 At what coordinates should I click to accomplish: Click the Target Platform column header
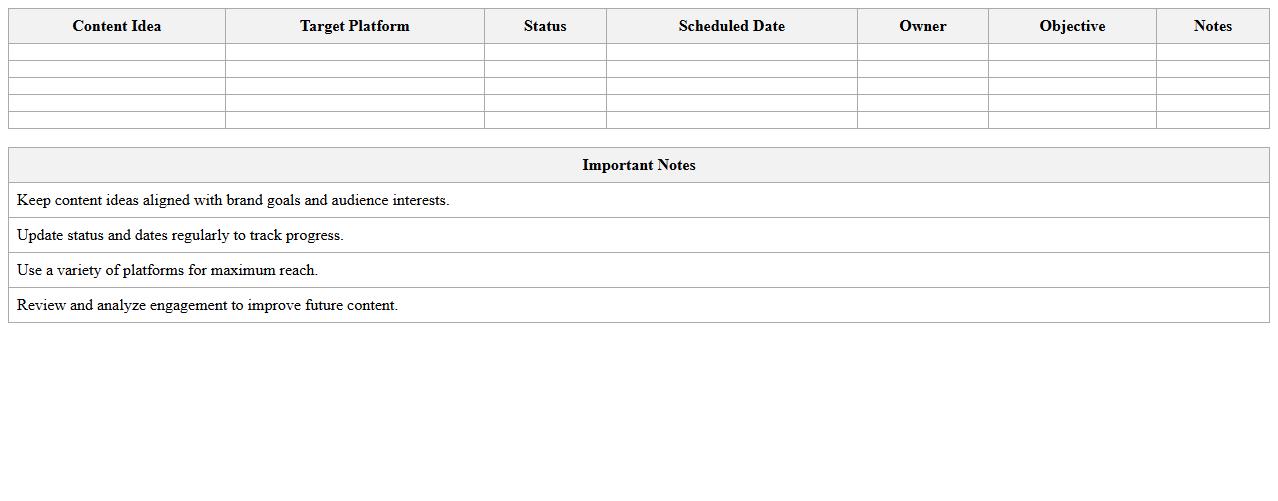pos(355,26)
